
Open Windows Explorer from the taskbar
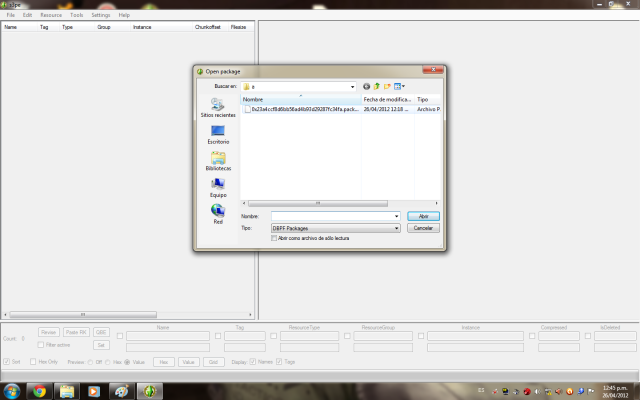[x=67, y=391]
